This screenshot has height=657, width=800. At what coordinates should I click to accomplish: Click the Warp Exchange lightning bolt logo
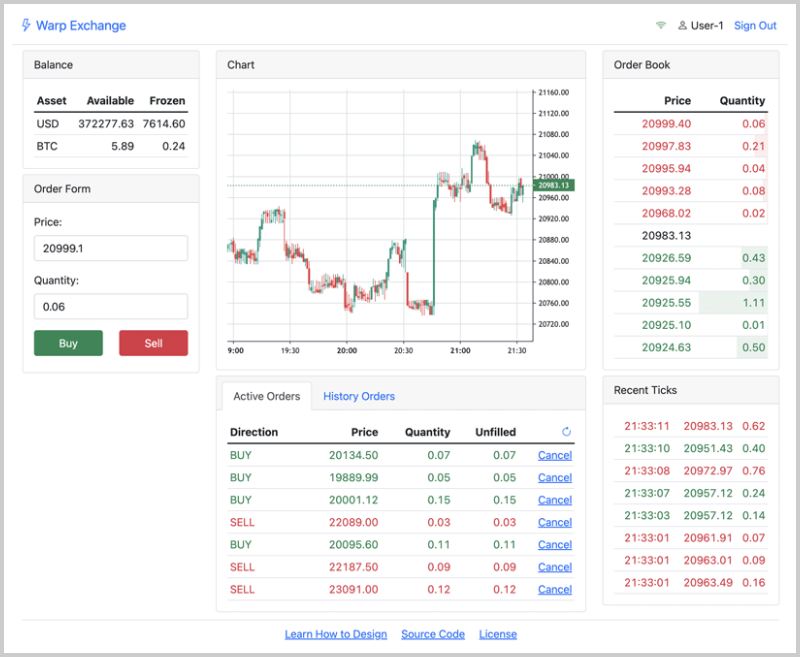click(x=24, y=25)
